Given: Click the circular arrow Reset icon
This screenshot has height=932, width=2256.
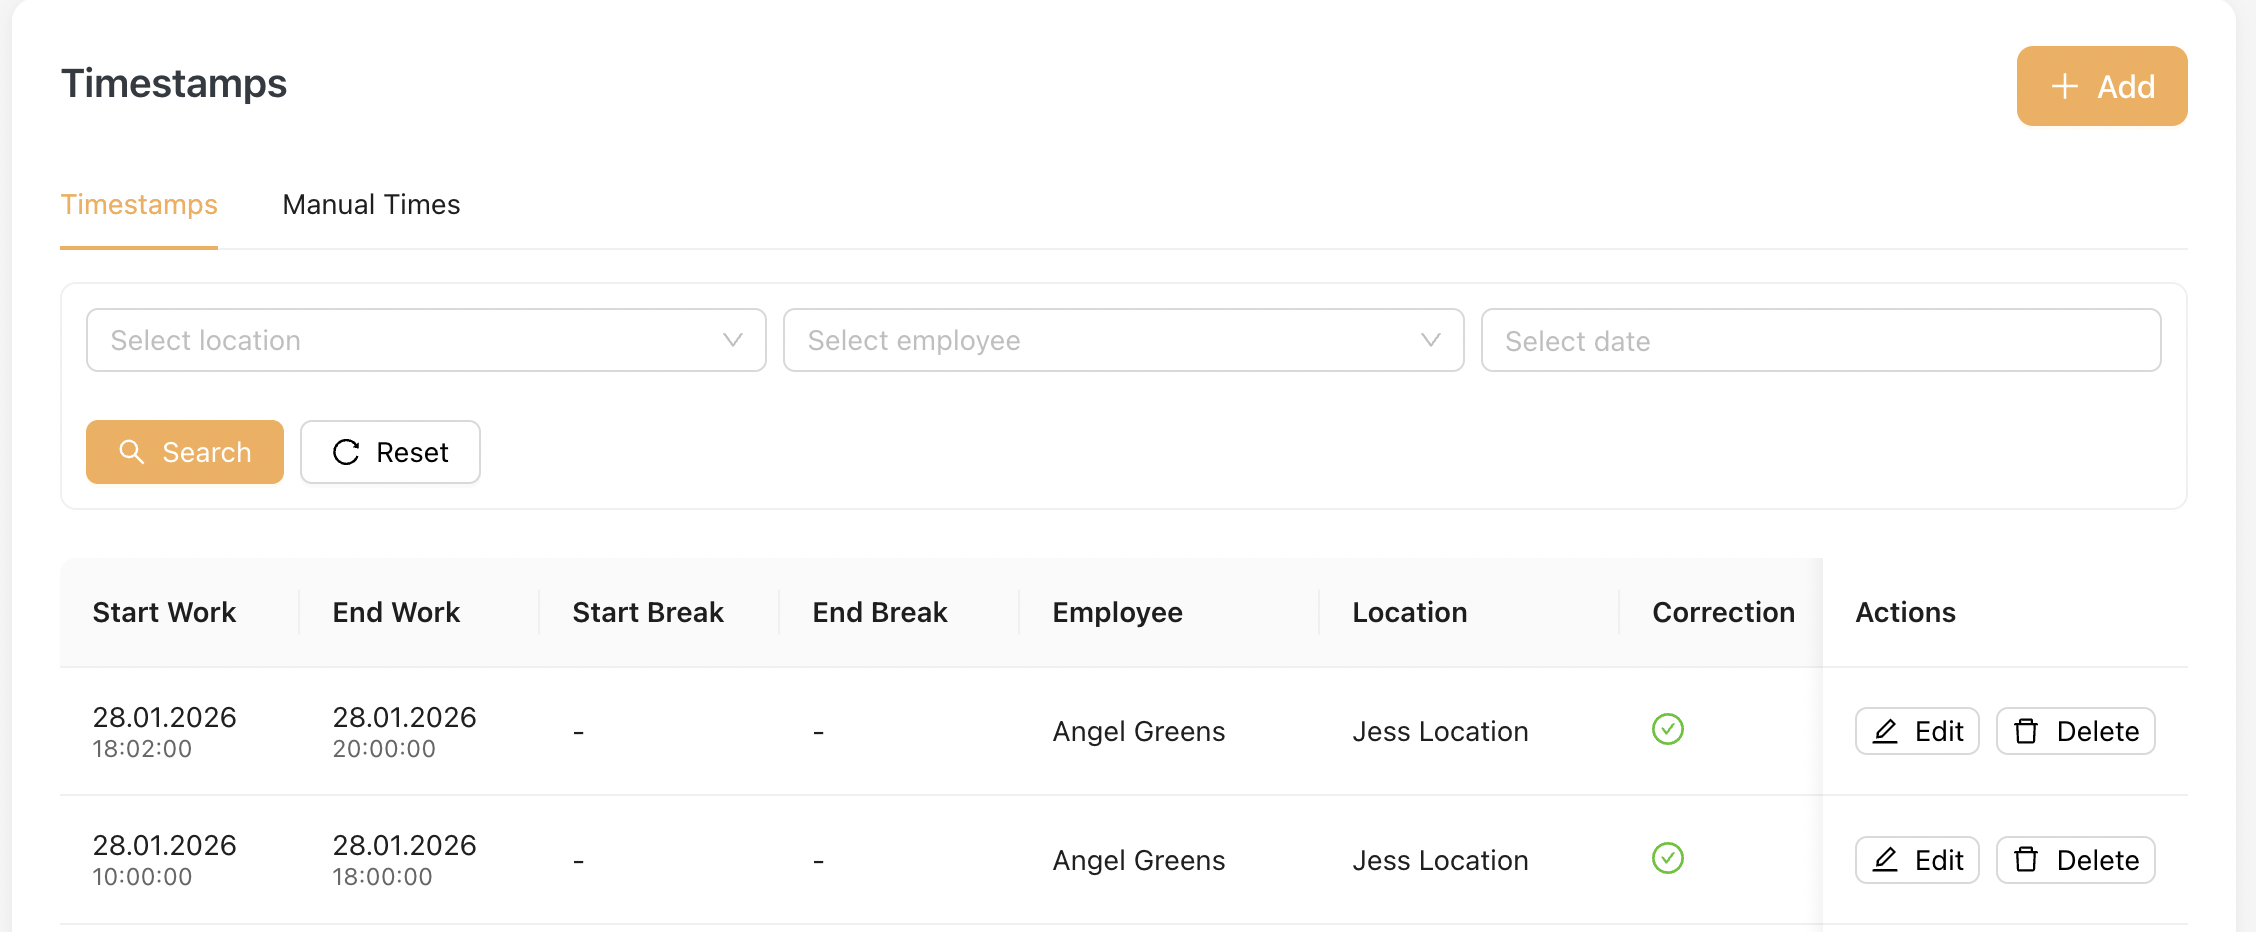Looking at the screenshot, I should tap(346, 452).
